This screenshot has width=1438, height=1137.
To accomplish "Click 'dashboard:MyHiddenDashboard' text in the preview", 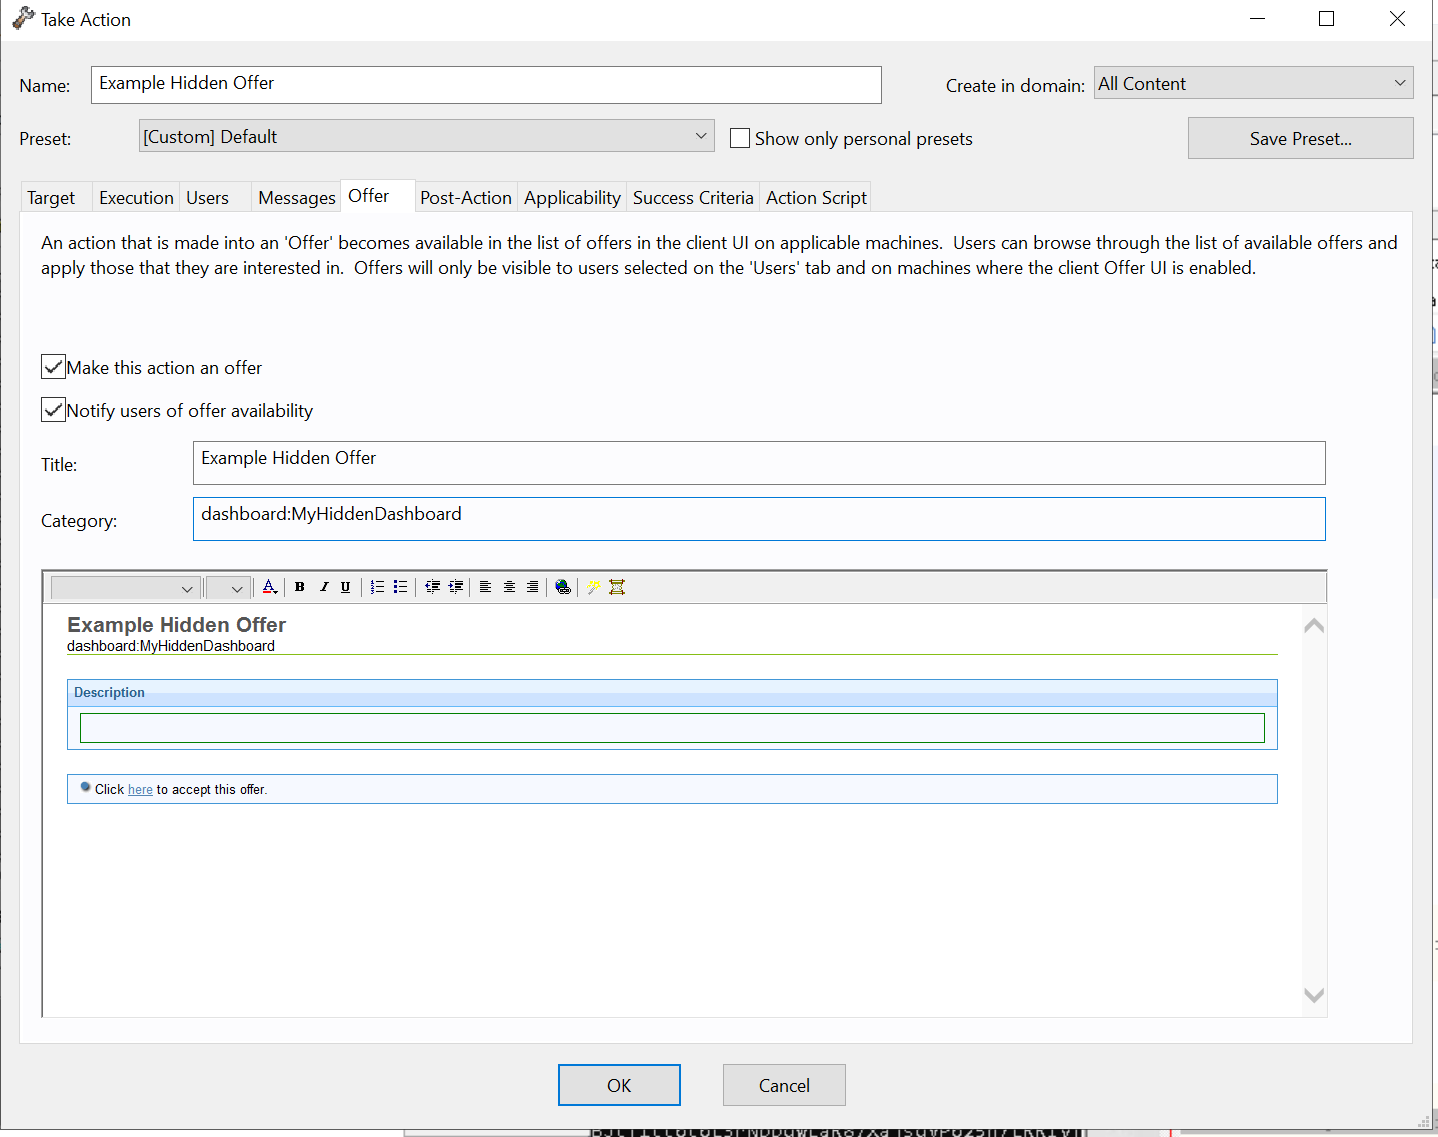I will pyautogui.click(x=171, y=646).
